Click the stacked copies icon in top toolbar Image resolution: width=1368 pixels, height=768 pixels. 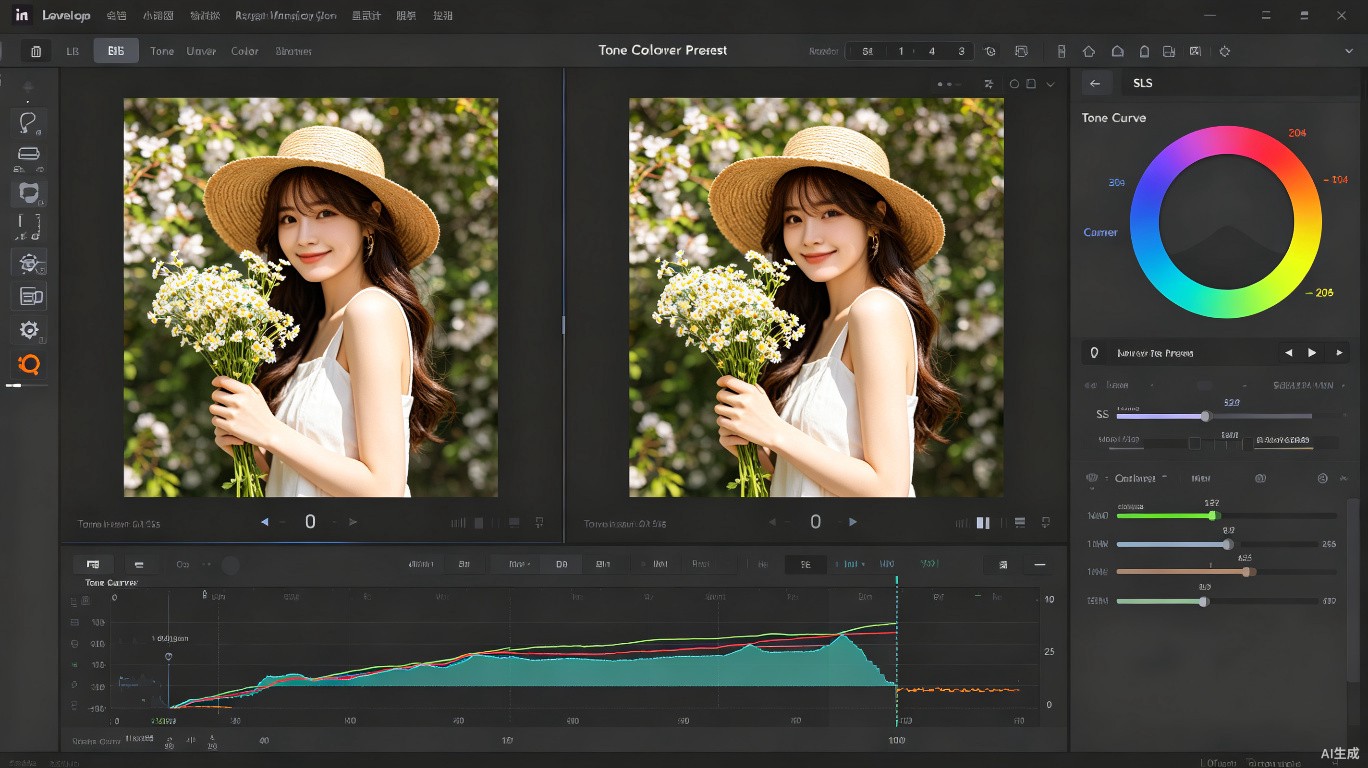click(1021, 51)
